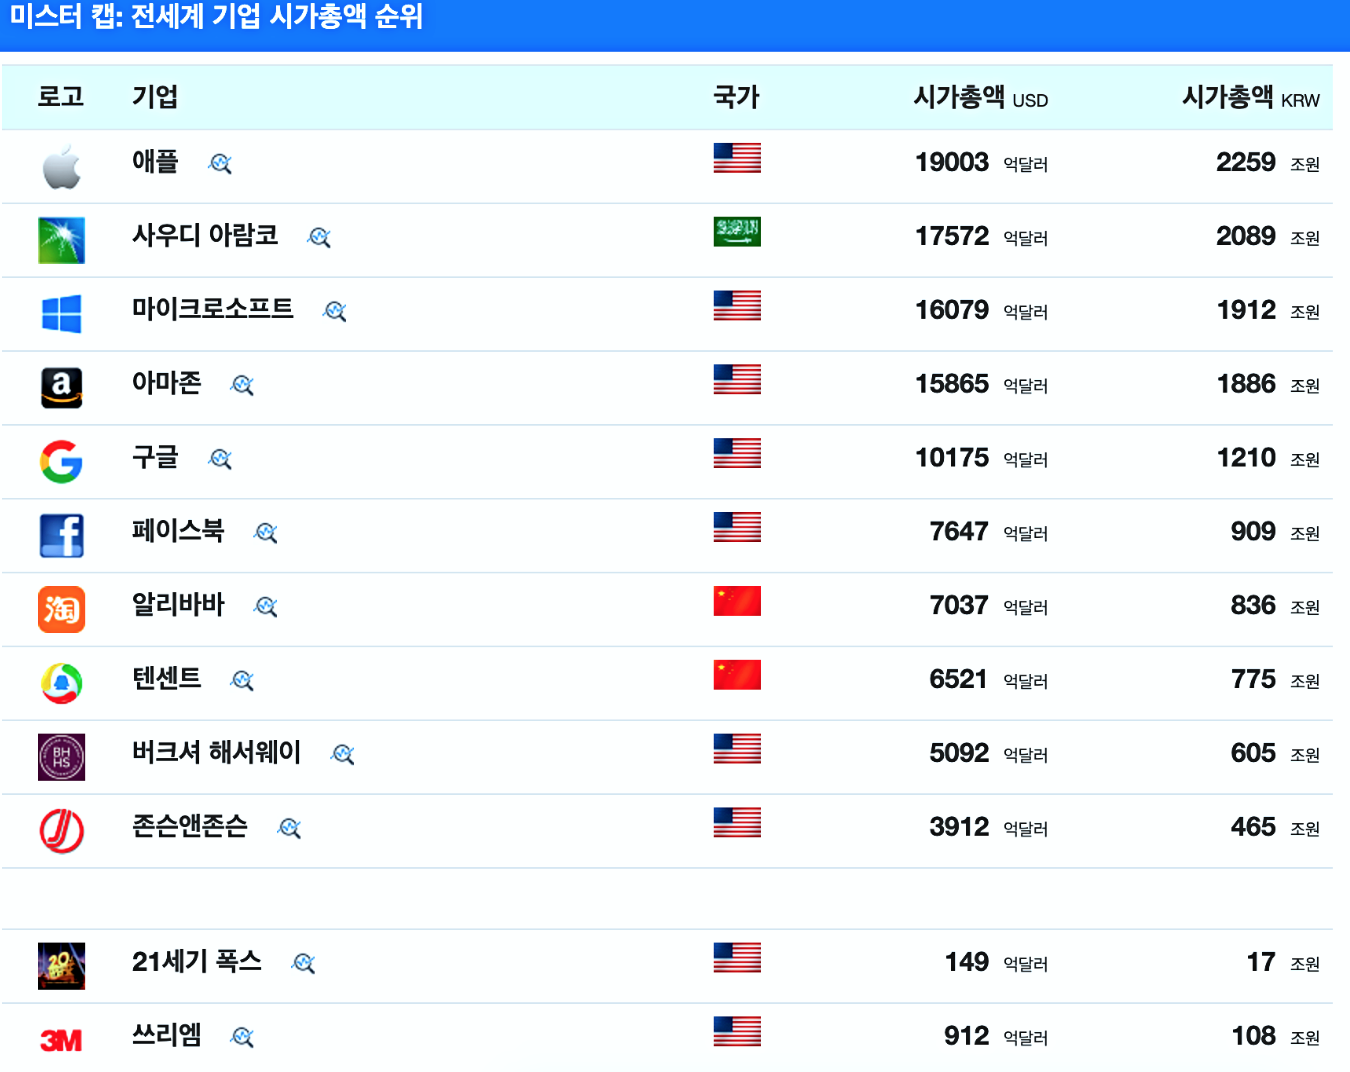Select the 465 조원 value

click(1275, 827)
